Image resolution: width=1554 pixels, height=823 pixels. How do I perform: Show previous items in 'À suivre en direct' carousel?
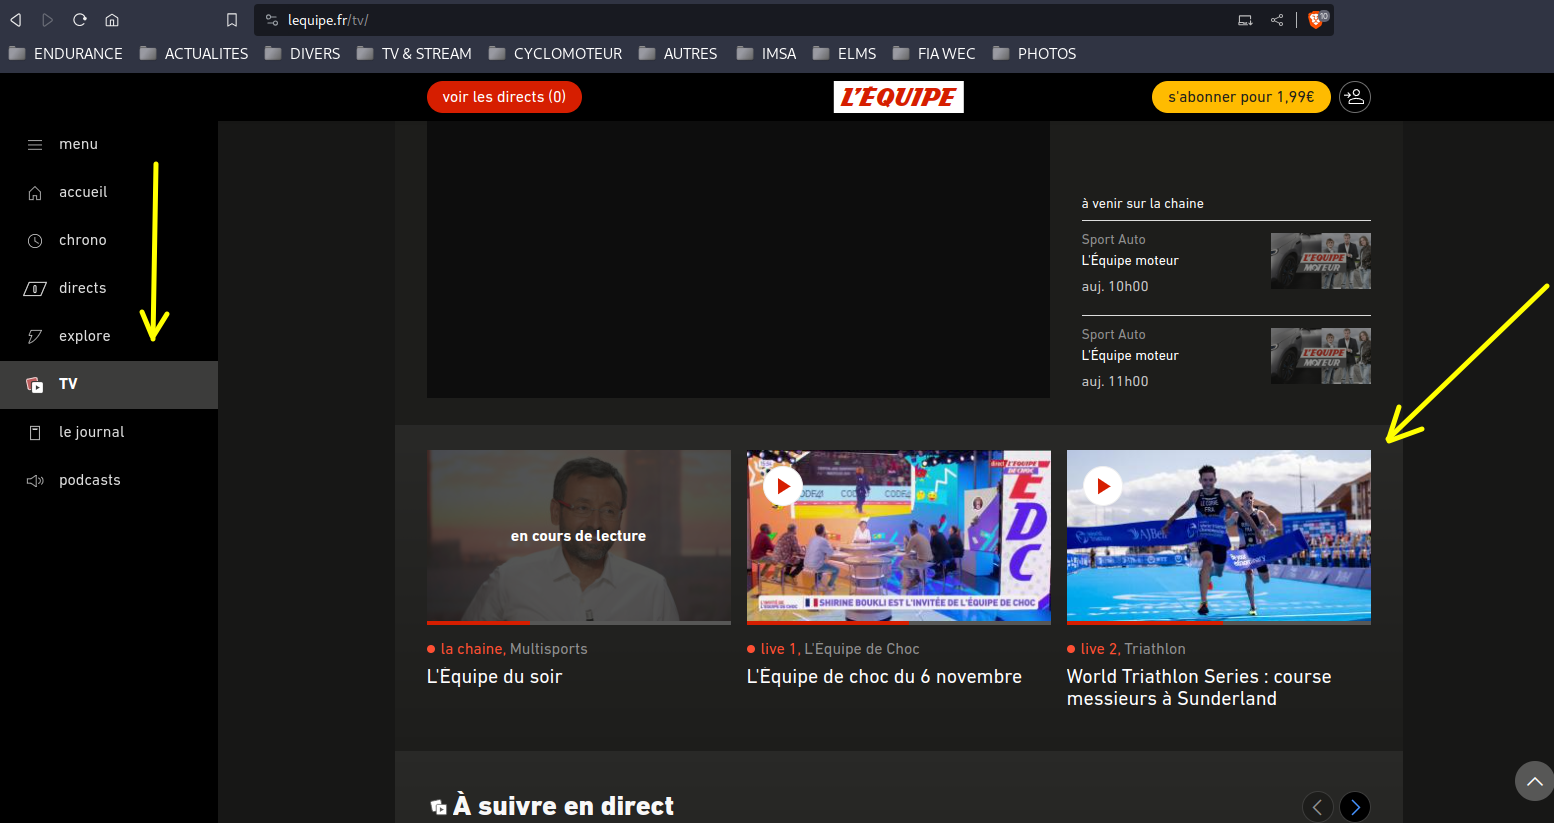1317,807
